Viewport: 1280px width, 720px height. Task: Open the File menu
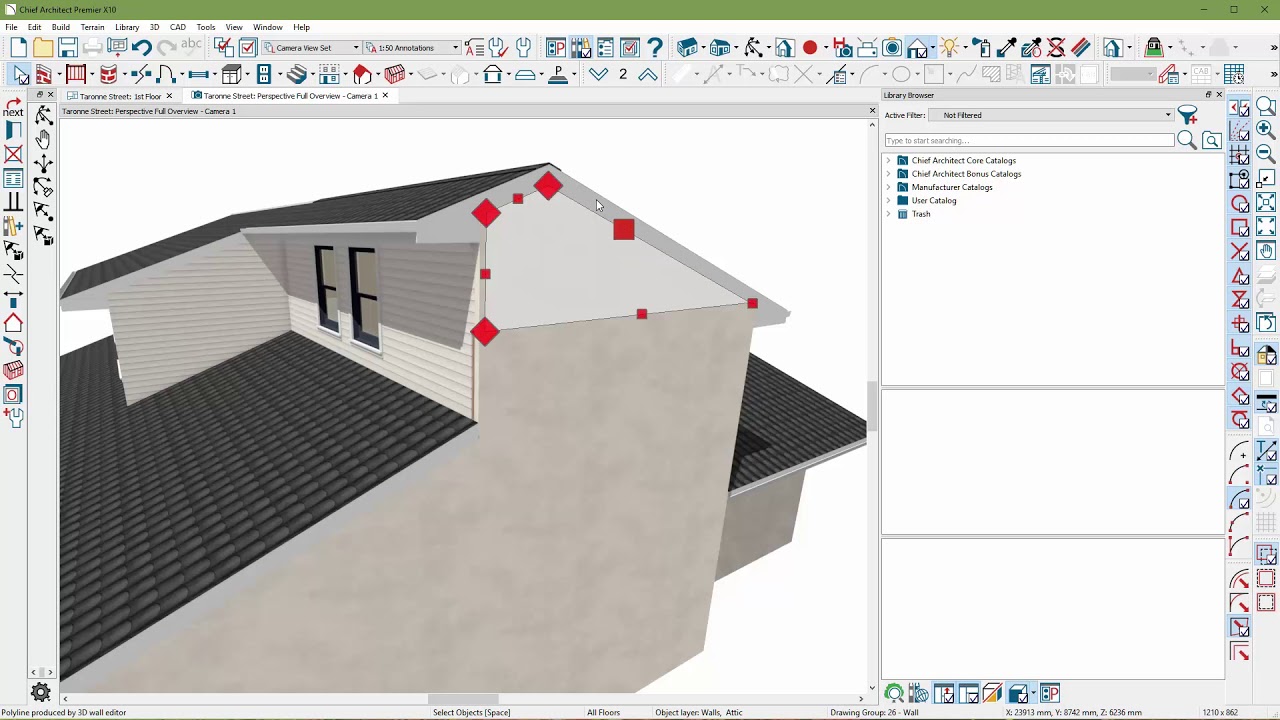11,27
